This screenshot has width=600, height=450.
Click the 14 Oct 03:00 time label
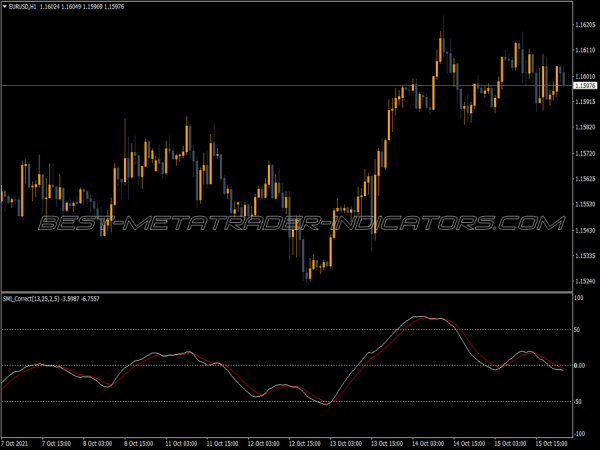point(428,444)
